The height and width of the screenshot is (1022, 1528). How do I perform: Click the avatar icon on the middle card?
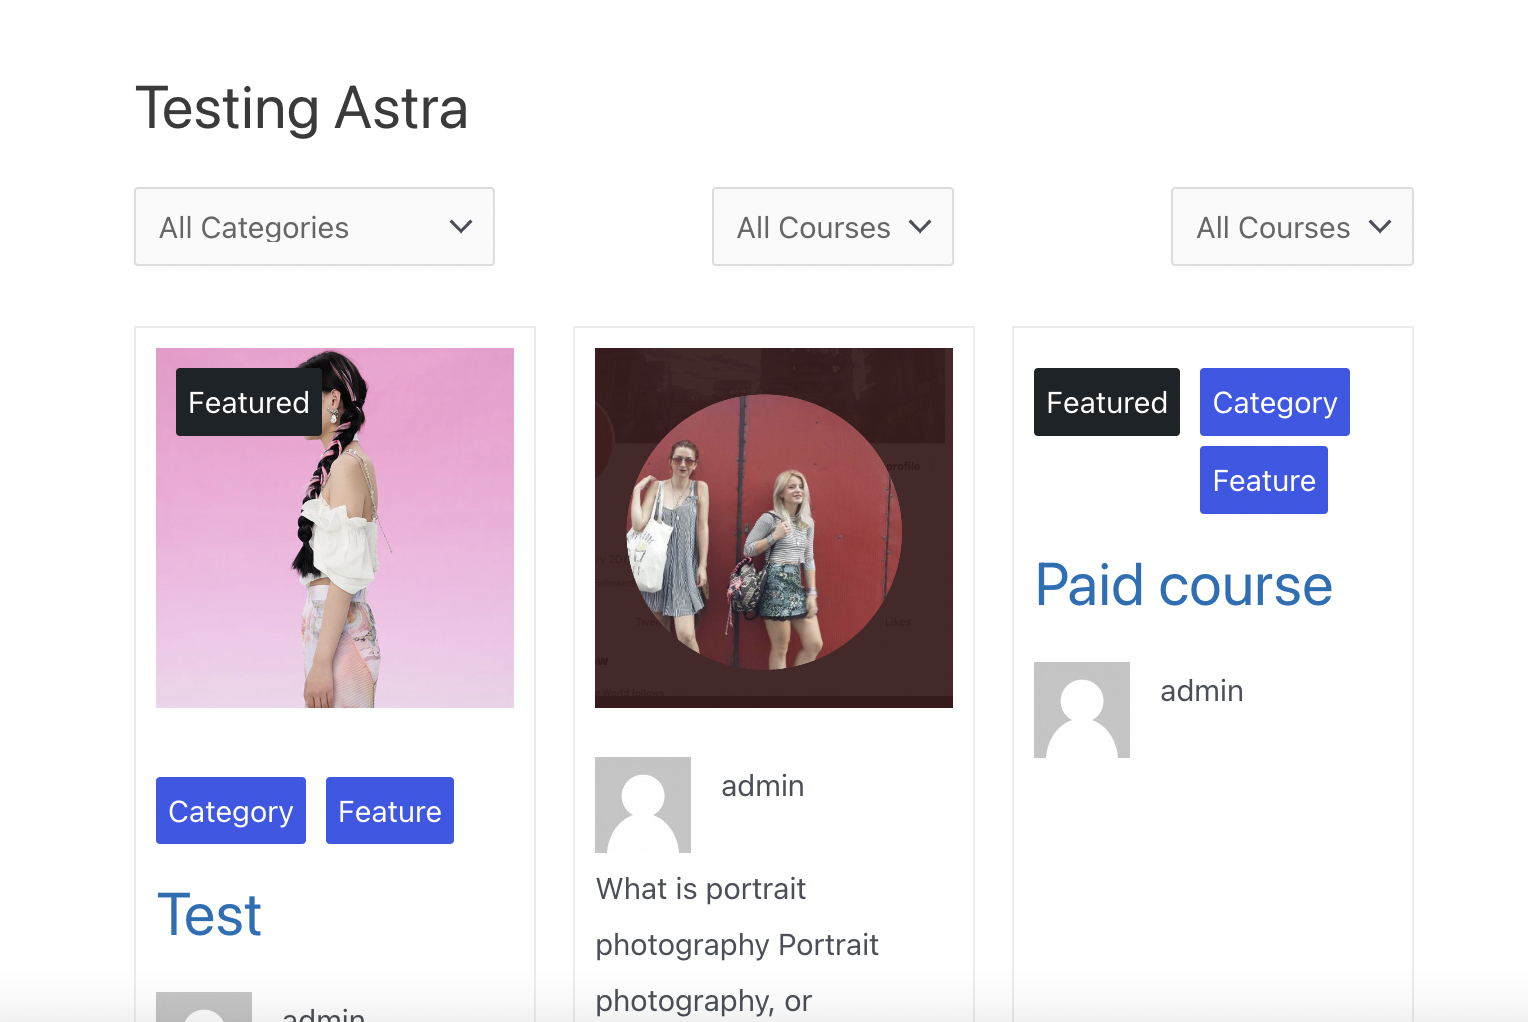click(x=642, y=805)
